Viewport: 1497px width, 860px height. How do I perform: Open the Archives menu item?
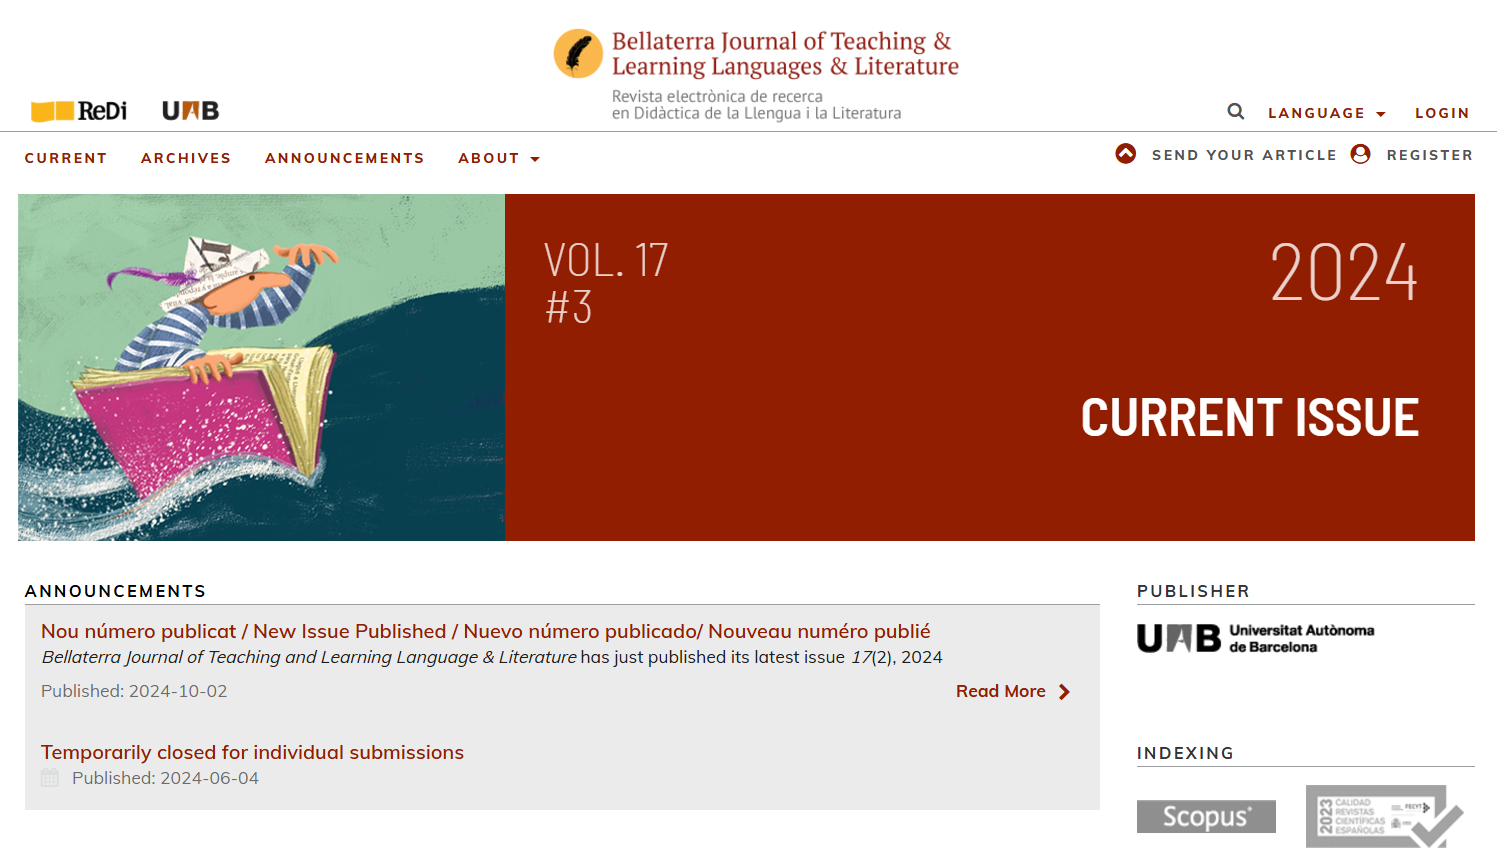[x=186, y=158]
